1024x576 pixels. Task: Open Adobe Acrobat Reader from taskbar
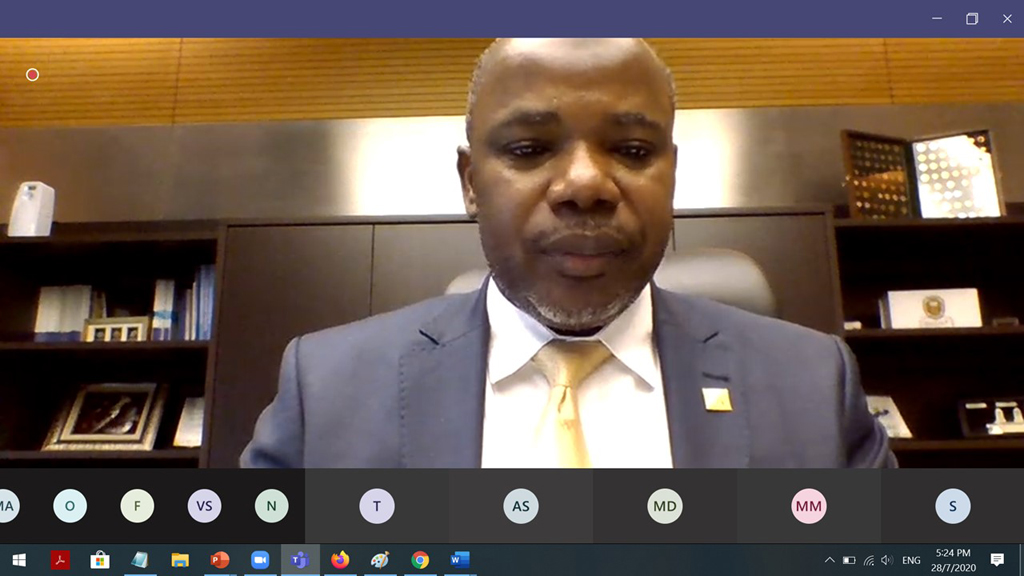click(x=60, y=560)
